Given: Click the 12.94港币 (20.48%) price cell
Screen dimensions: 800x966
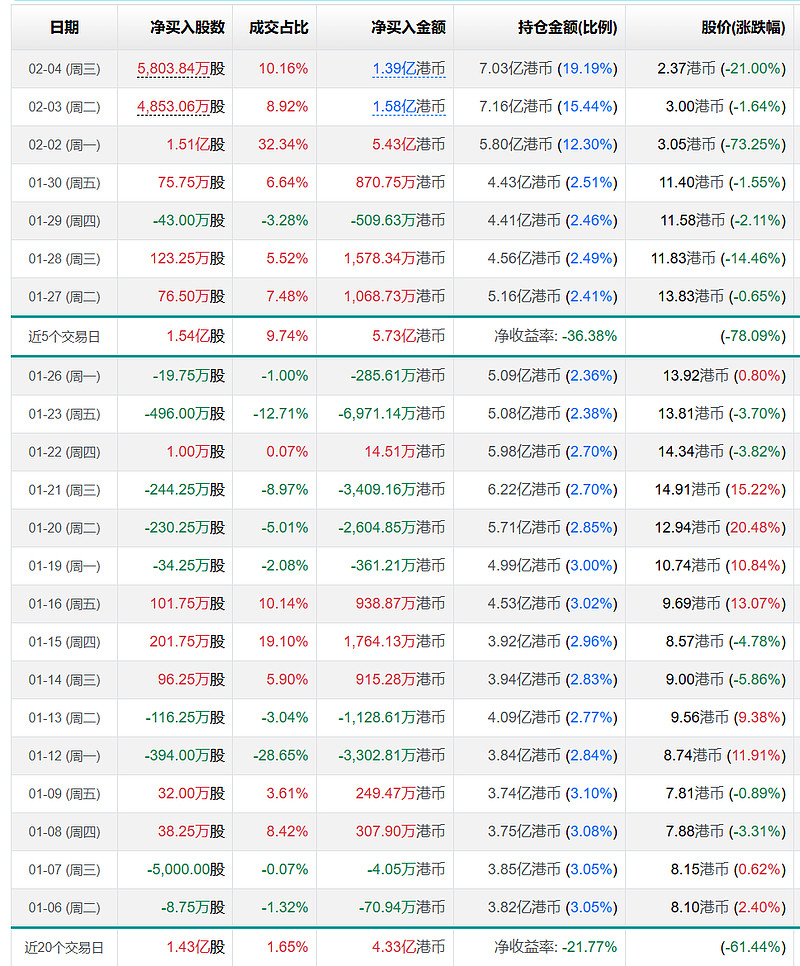Looking at the screenshot, I should 721,528.
